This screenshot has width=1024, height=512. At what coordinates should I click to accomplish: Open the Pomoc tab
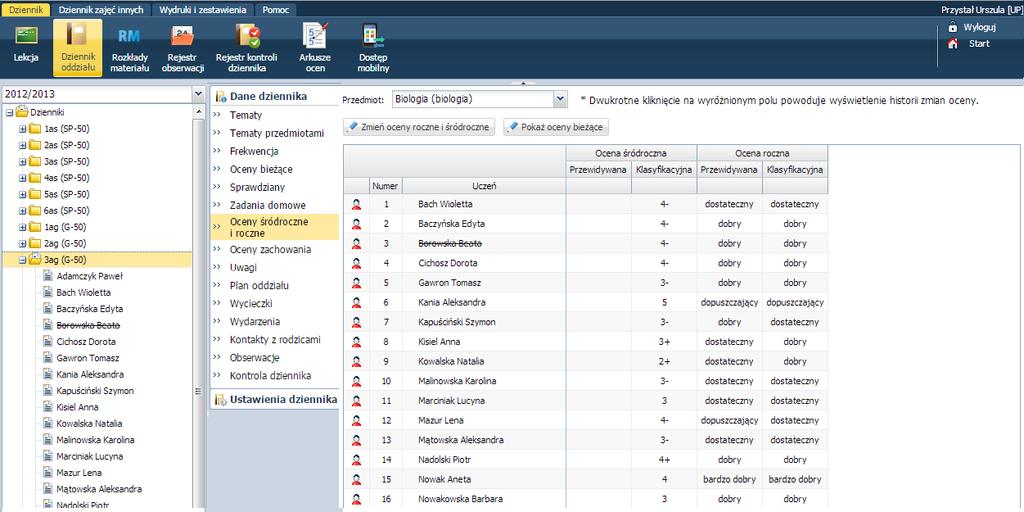[x=276, y=10]
